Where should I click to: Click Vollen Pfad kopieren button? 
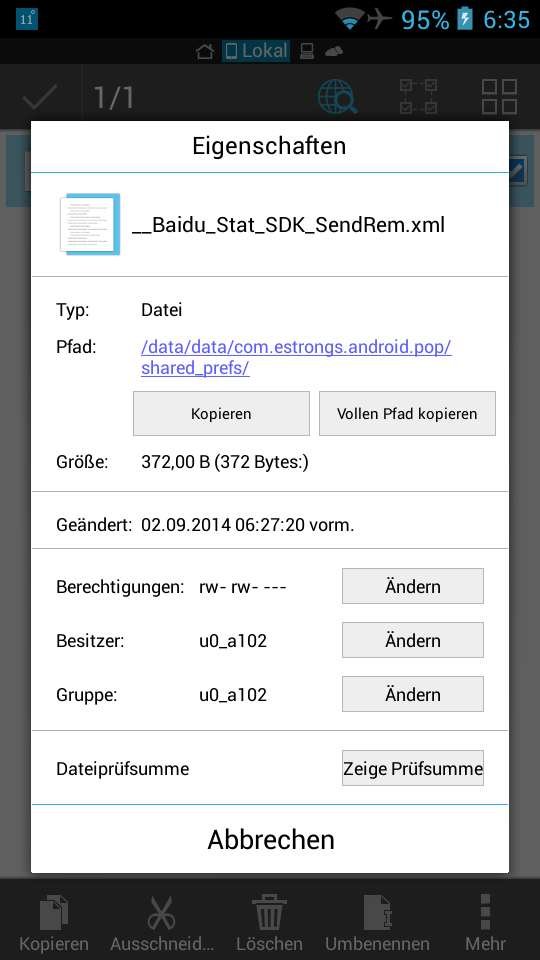tap(407, 414)
